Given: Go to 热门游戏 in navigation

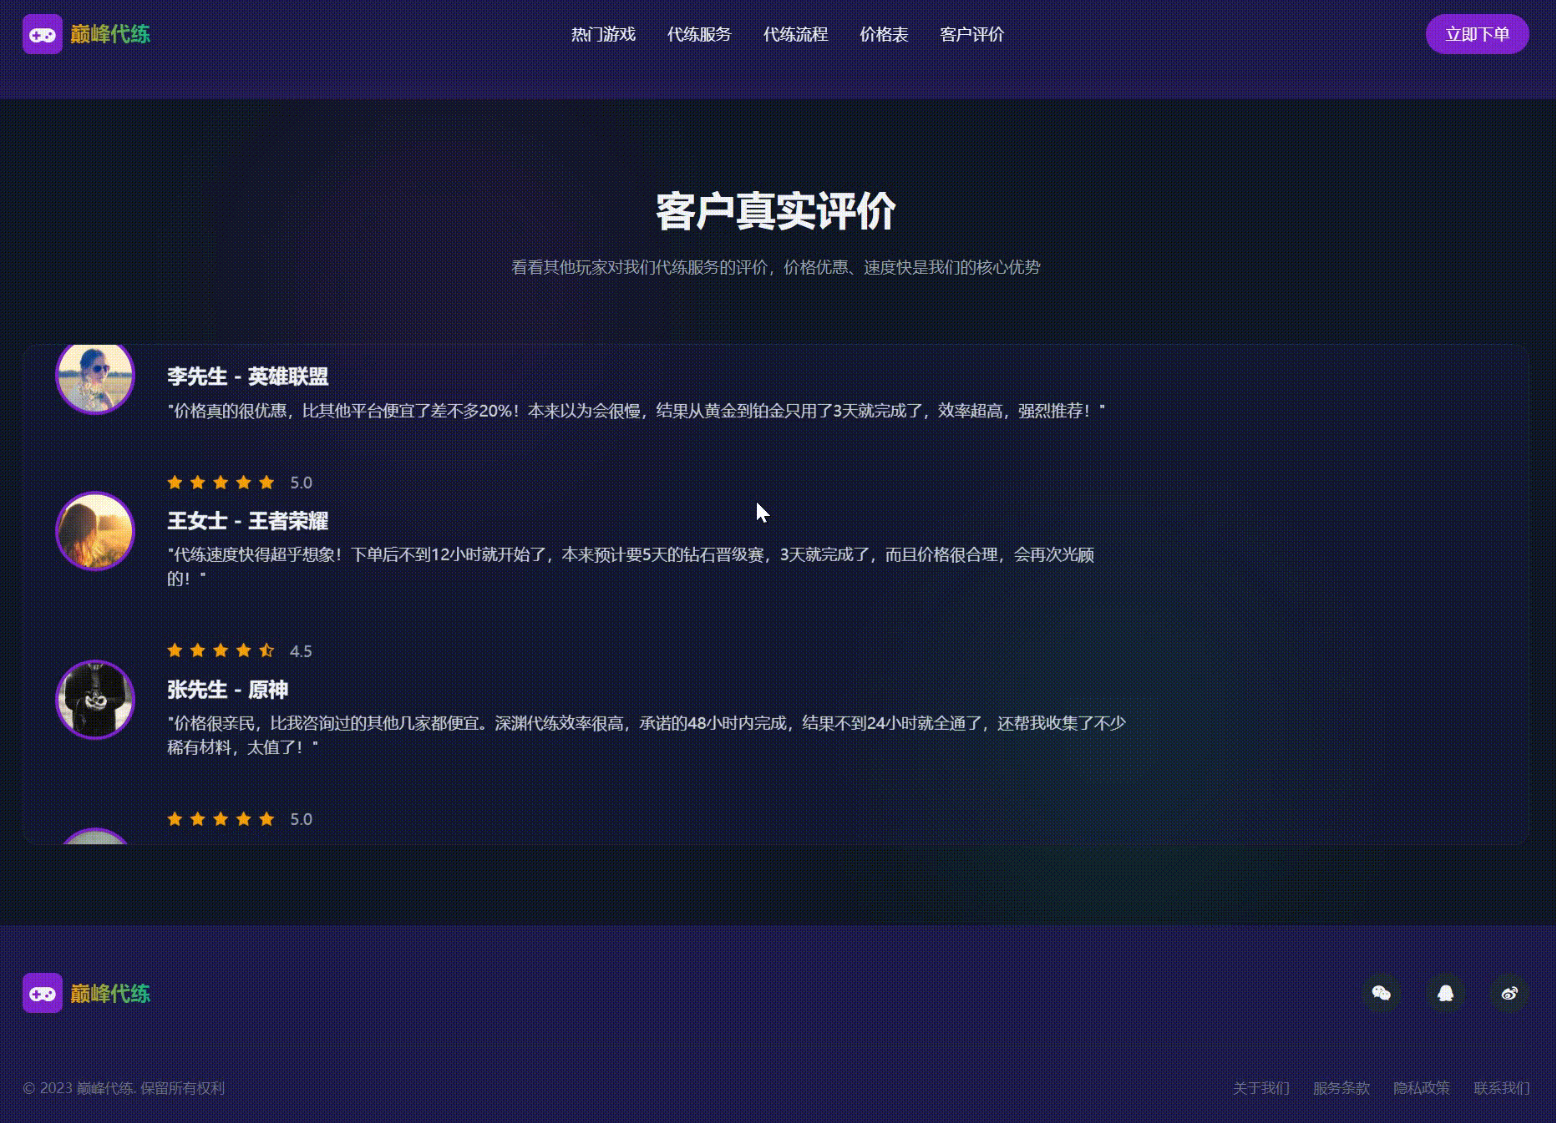Looking at the screenshot, I should [x=603, y=35].
